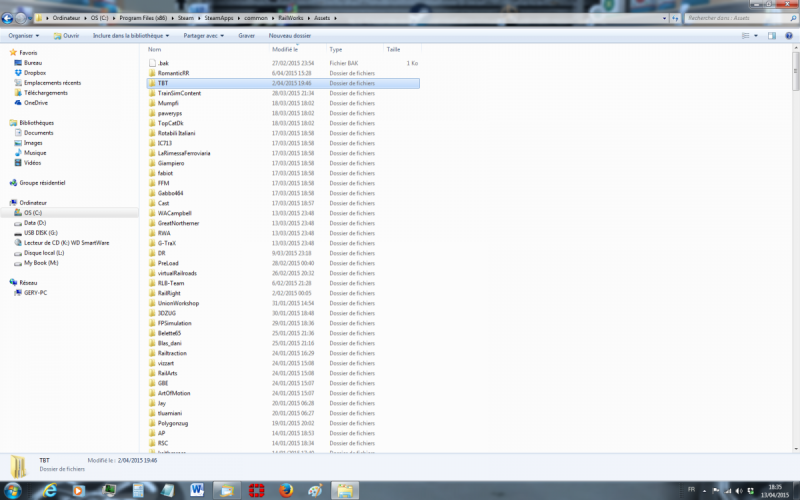Open Dropbox in Favoris sidebar
The width and height of the screenshot is (800, 500).
tap(35, 73)
